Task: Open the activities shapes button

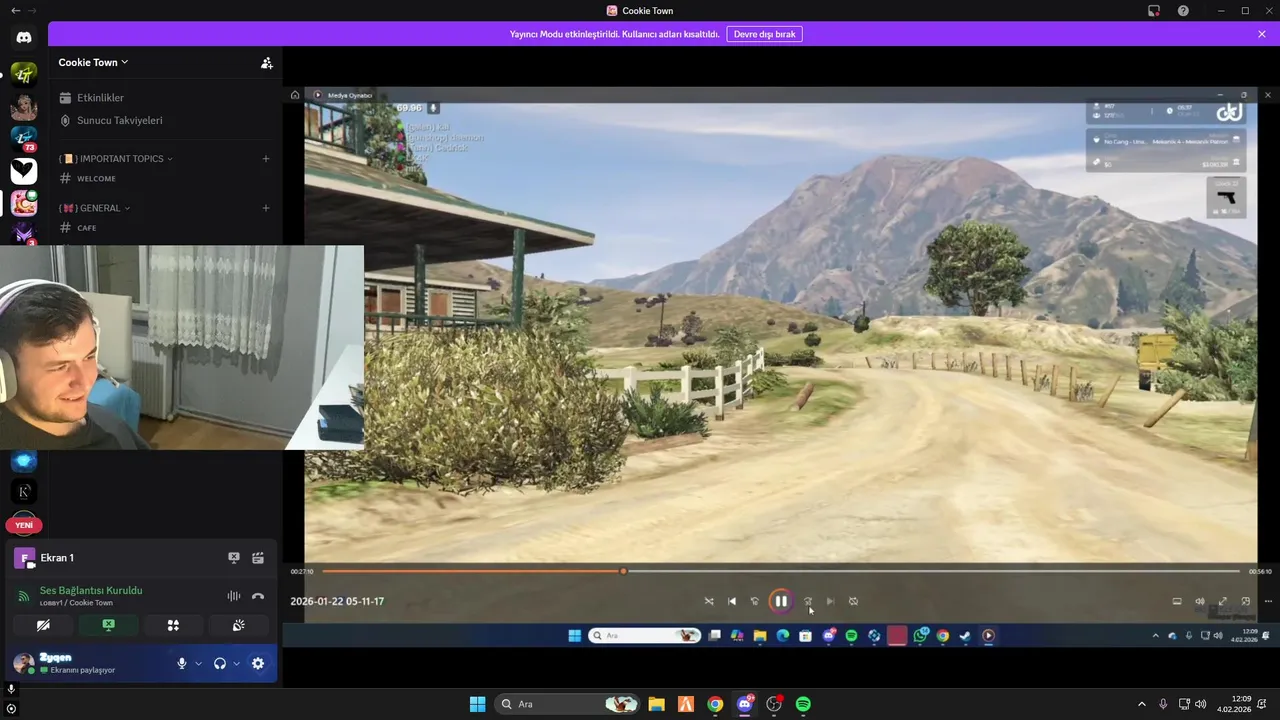Action: [173, 625]
